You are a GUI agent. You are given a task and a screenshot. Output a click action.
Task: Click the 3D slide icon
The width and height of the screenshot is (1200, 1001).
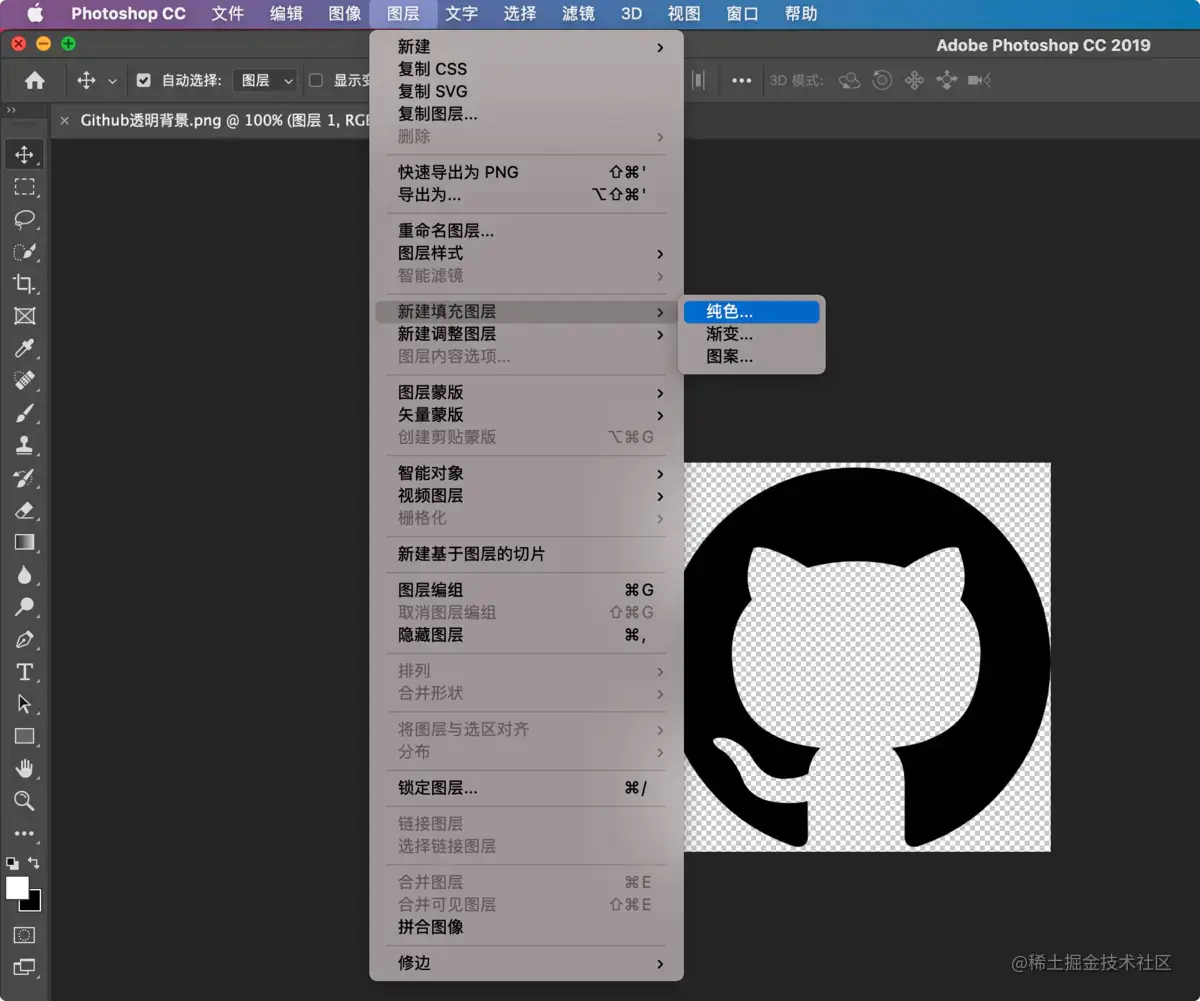[947, 81]
